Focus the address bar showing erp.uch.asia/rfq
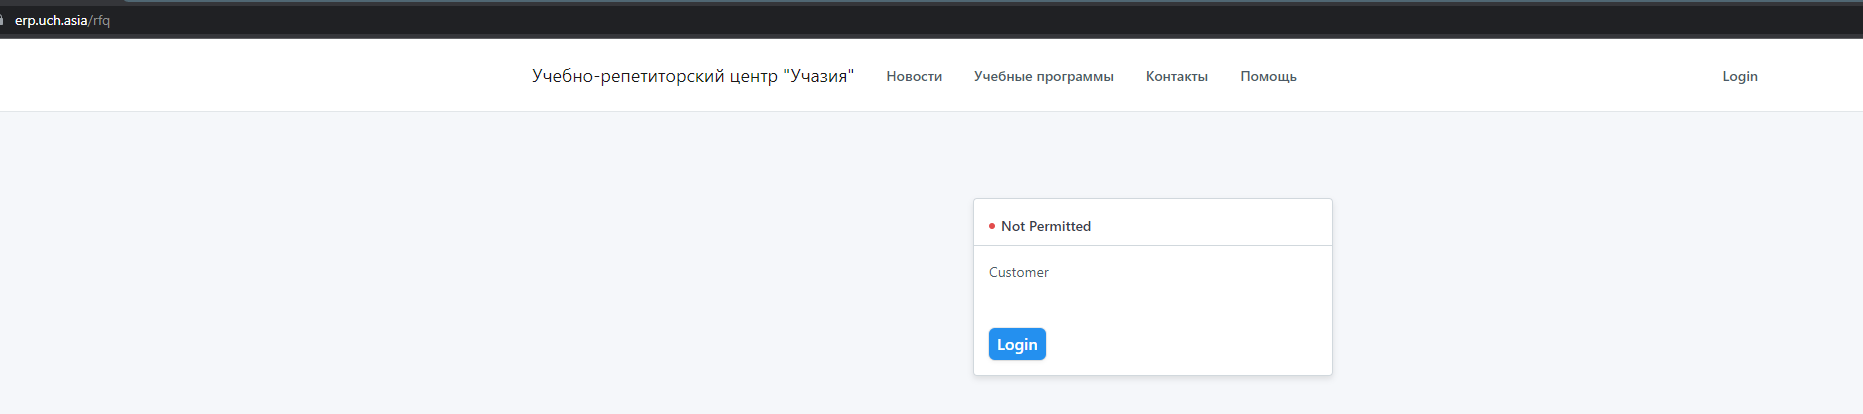 [930, 20]
